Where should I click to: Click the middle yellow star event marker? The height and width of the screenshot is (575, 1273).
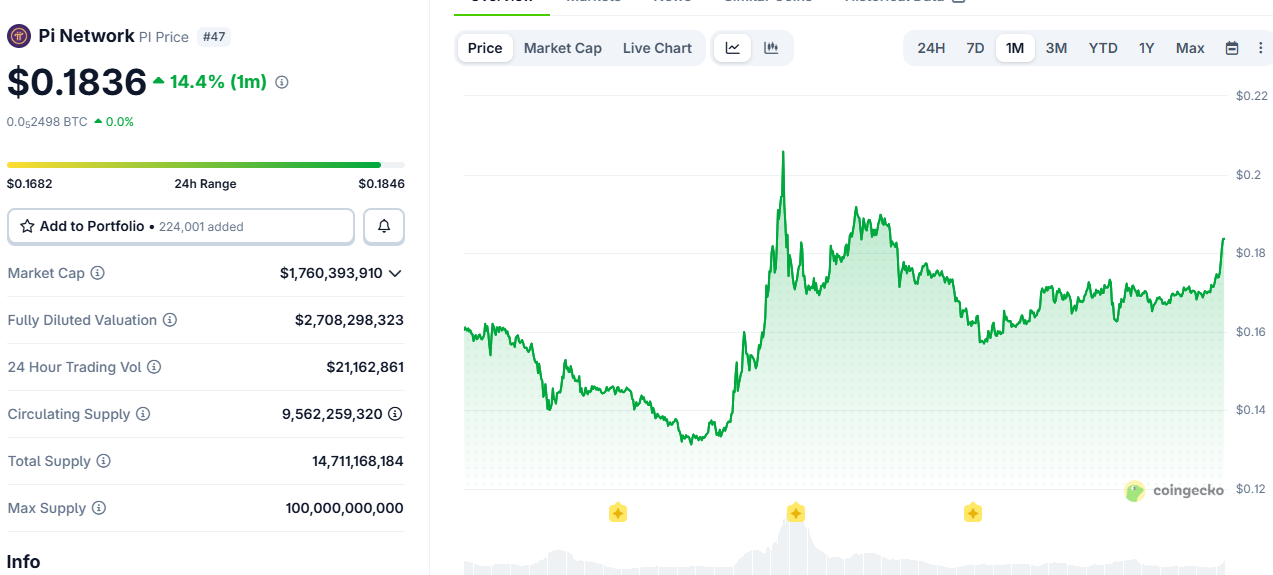tap(795, 513)
